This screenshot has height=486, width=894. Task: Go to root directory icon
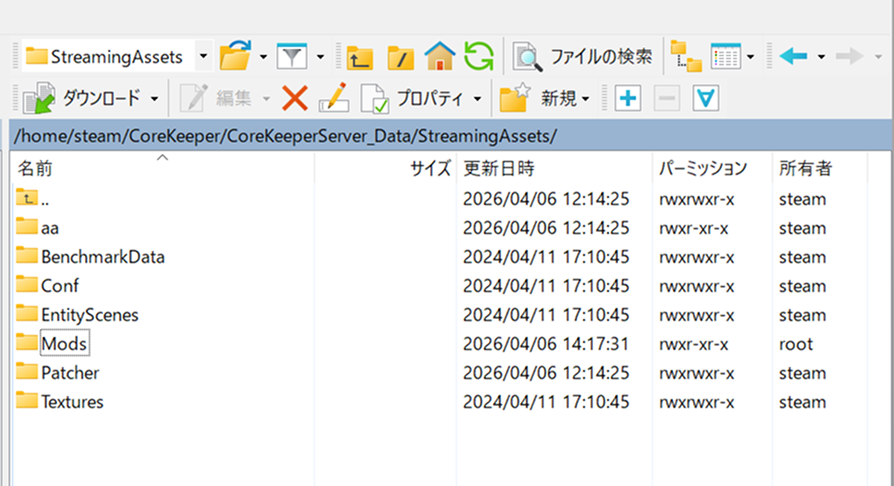[x=400, y=56]
